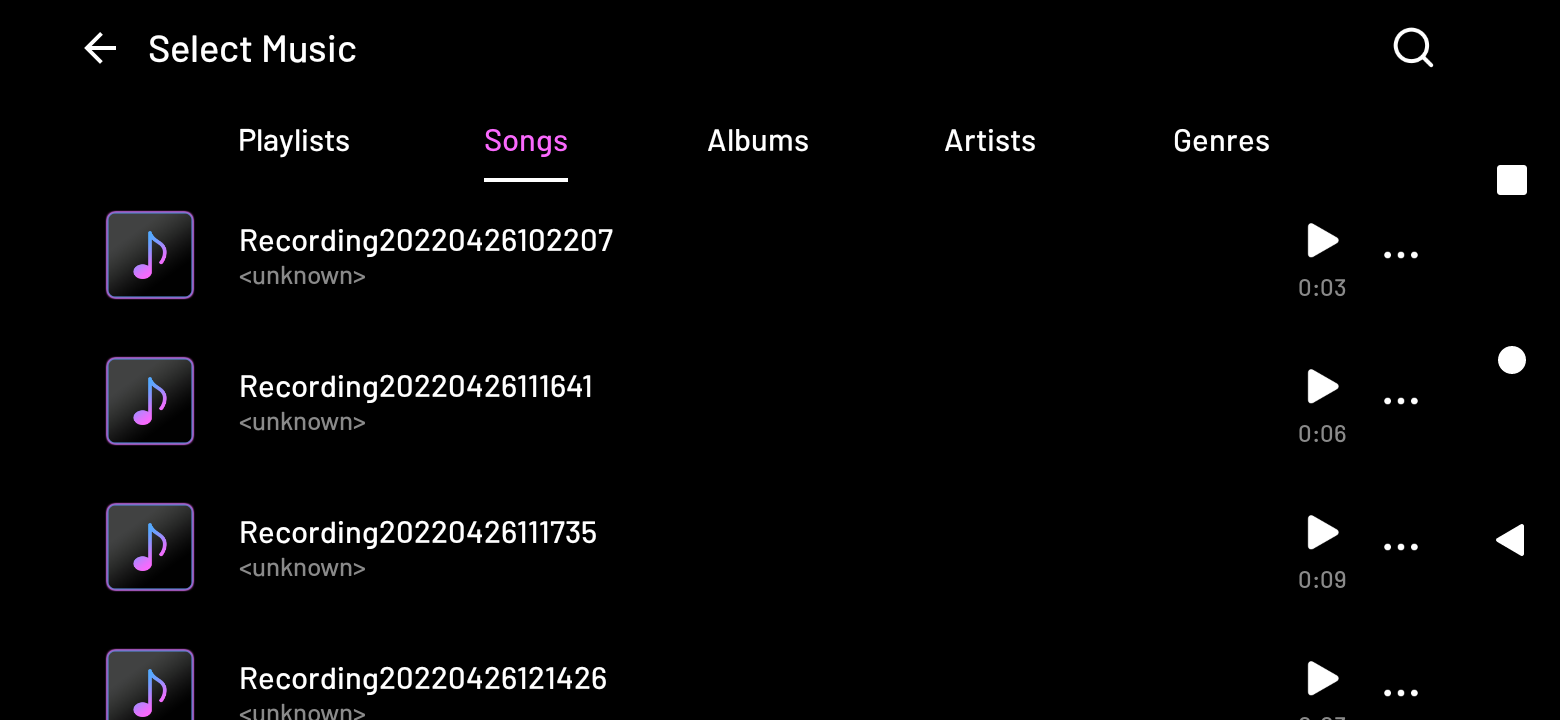
Task: Play Recording20220426111641 preview
Action: coord(1322,387)
